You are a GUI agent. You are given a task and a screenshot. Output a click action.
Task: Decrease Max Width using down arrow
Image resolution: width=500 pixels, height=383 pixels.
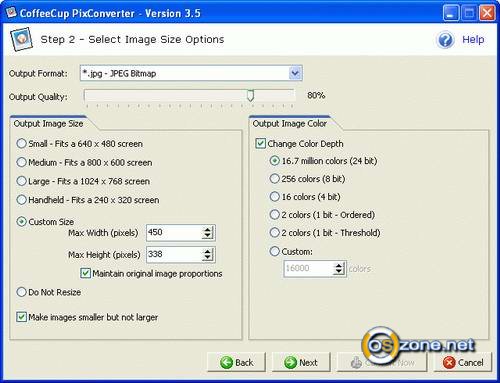click(x=208, y=236)
